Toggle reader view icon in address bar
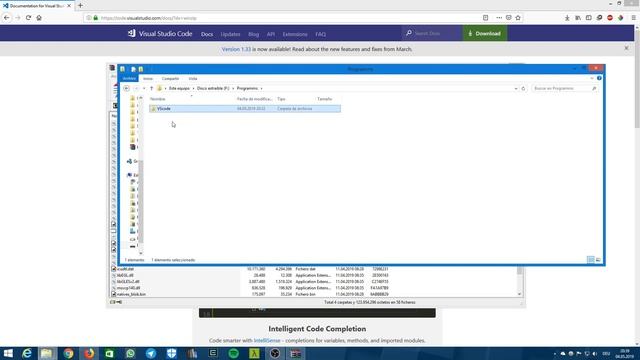 coord(485,18)
